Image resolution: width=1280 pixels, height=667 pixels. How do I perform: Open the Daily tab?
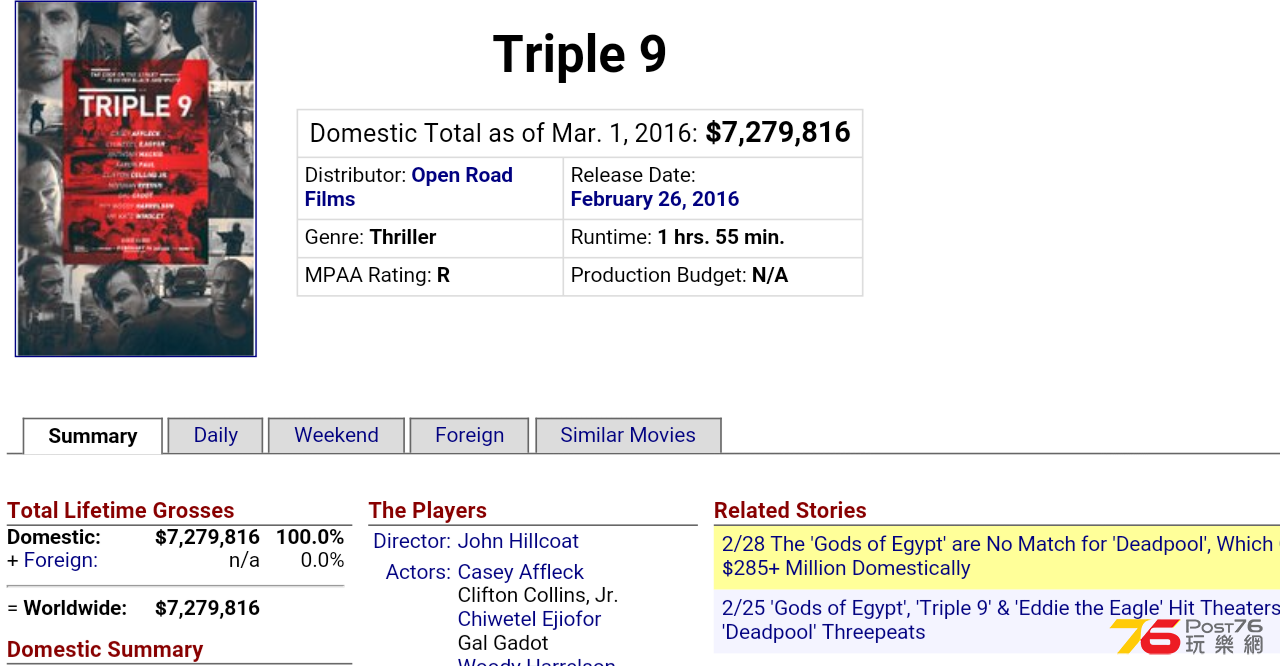pyautogui.click(x=216, y=435)
